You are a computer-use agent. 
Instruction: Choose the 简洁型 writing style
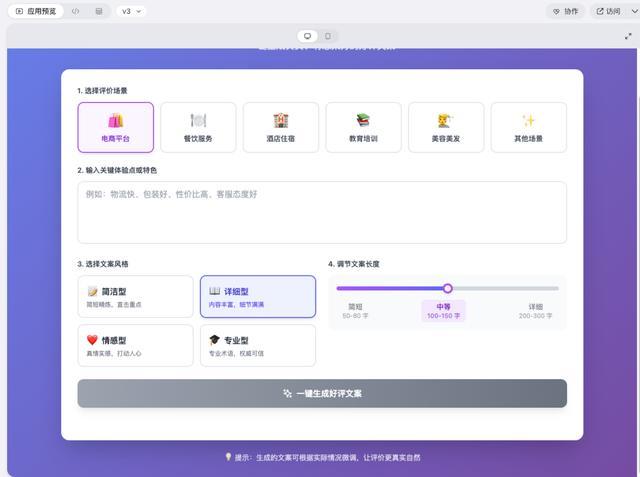pos(136,297)
